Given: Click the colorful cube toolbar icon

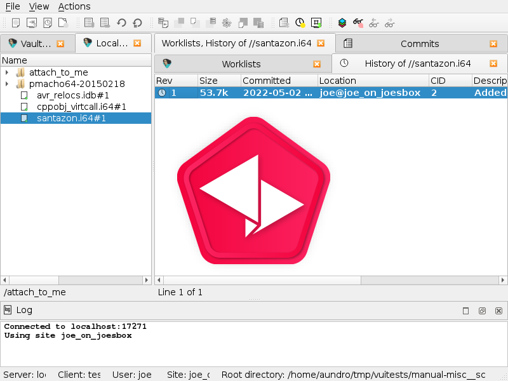Looking at the screenshot, I should coord(342,23).
